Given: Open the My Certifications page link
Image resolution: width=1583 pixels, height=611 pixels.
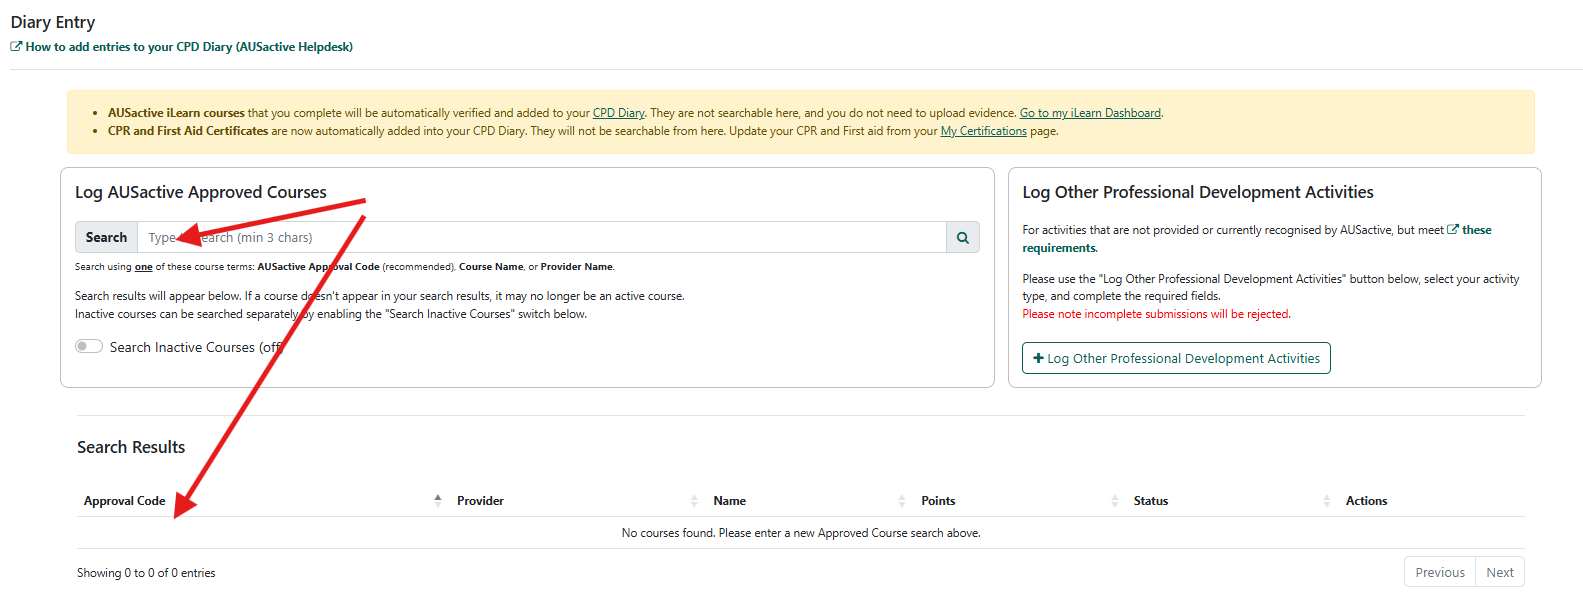Looking at the screenshot, I should pyautogui.click(x=983, y=131).
